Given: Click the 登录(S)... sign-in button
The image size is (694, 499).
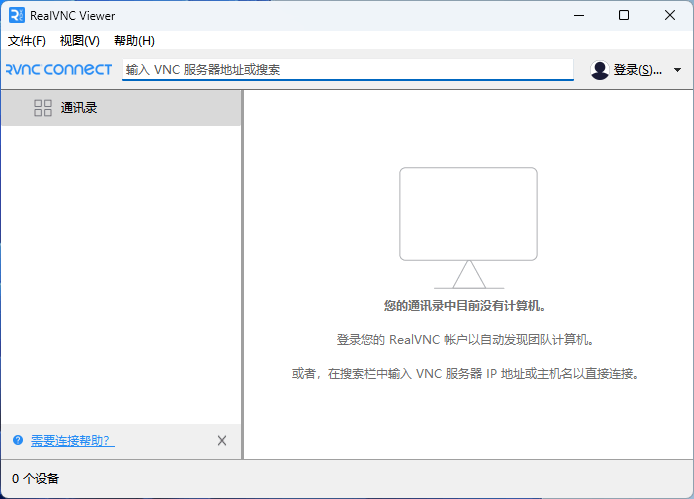Looking at the screenshot, I should (x=637, y=70).
